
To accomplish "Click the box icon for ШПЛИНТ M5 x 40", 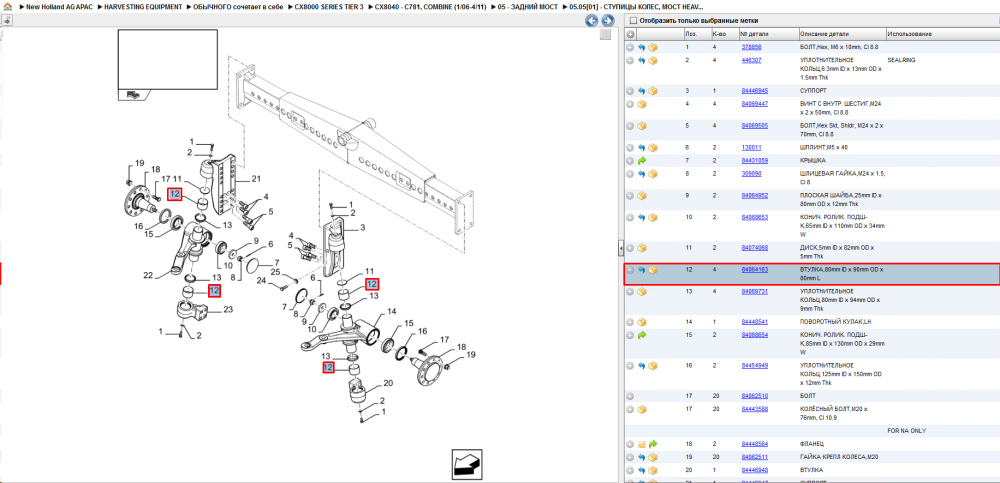I will pyautogui.click(x=653, y=147).
